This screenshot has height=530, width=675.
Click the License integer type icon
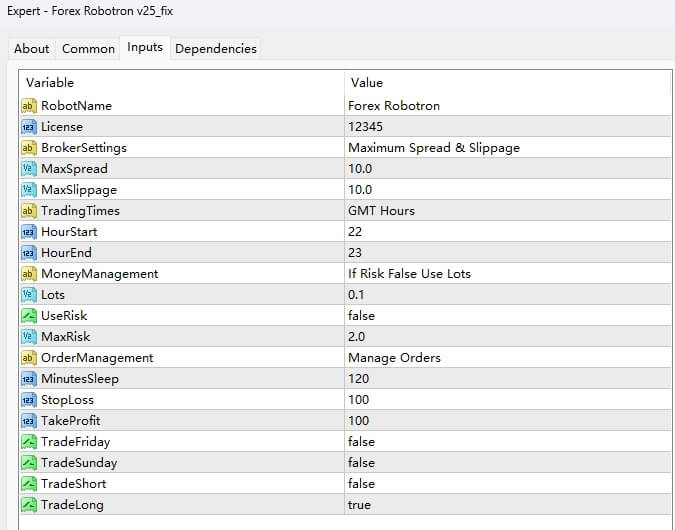click(x=28, y=126)
